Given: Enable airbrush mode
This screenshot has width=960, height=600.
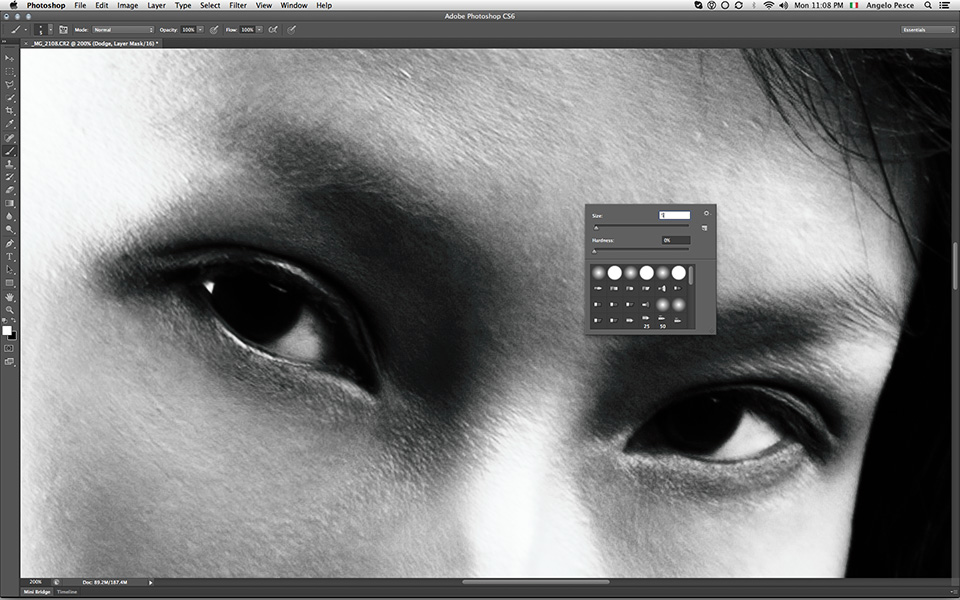Looking at the screenshot, I should tap(273, 29).
